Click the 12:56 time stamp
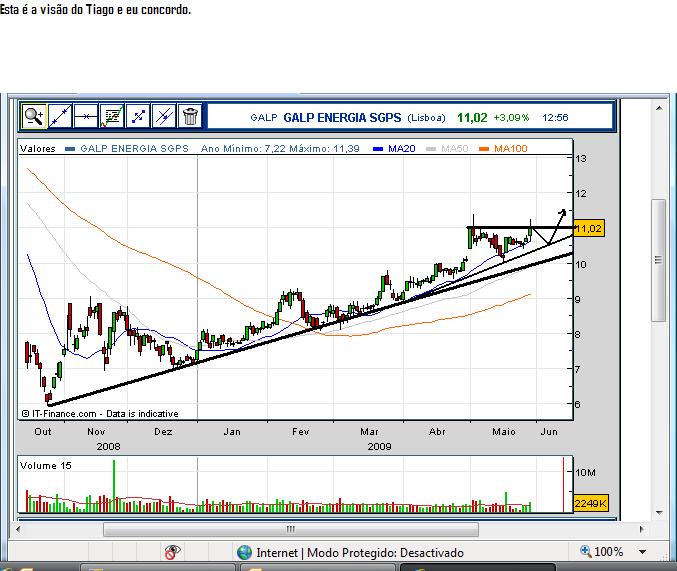677x571 pixels. pyautogui.click(x=555, y=117)
